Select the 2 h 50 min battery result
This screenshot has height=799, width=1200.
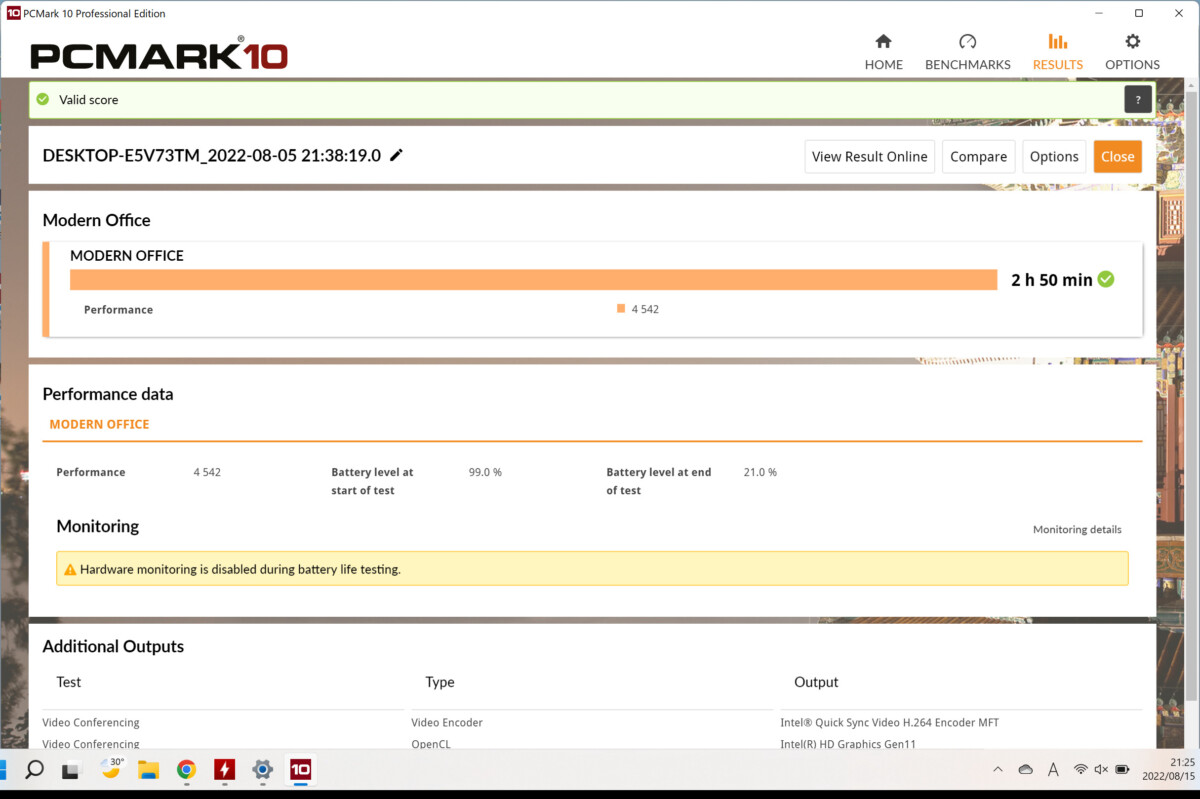[1052, 280]
